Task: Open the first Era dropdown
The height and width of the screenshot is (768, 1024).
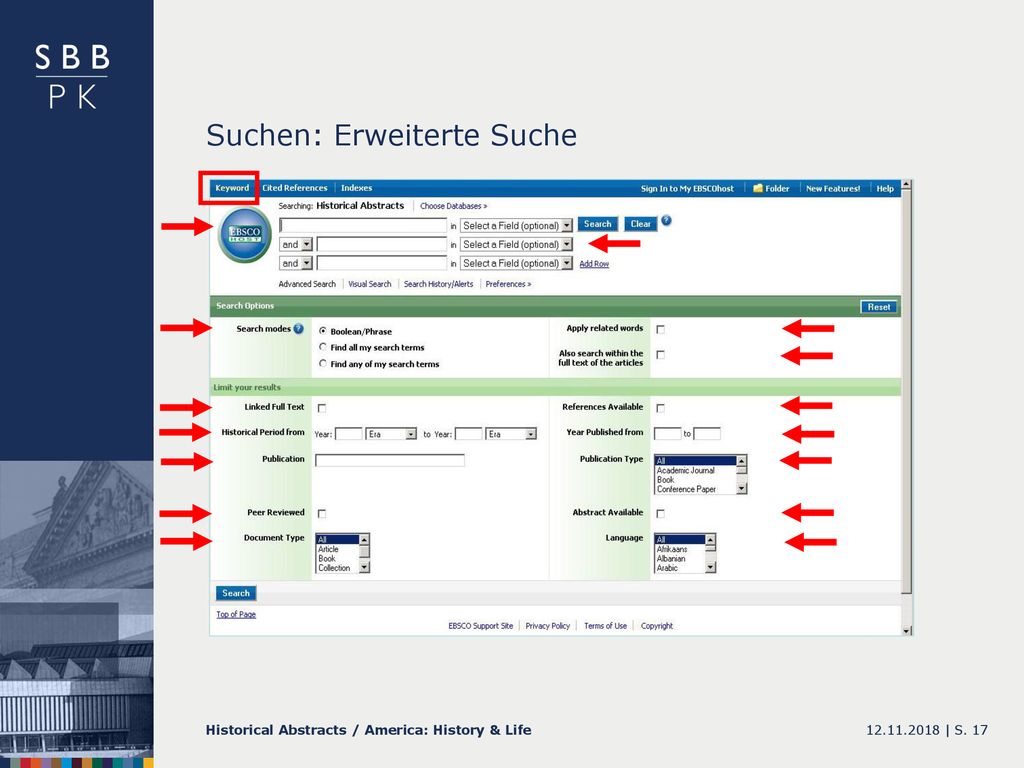Action: click(x=391, y=434)
